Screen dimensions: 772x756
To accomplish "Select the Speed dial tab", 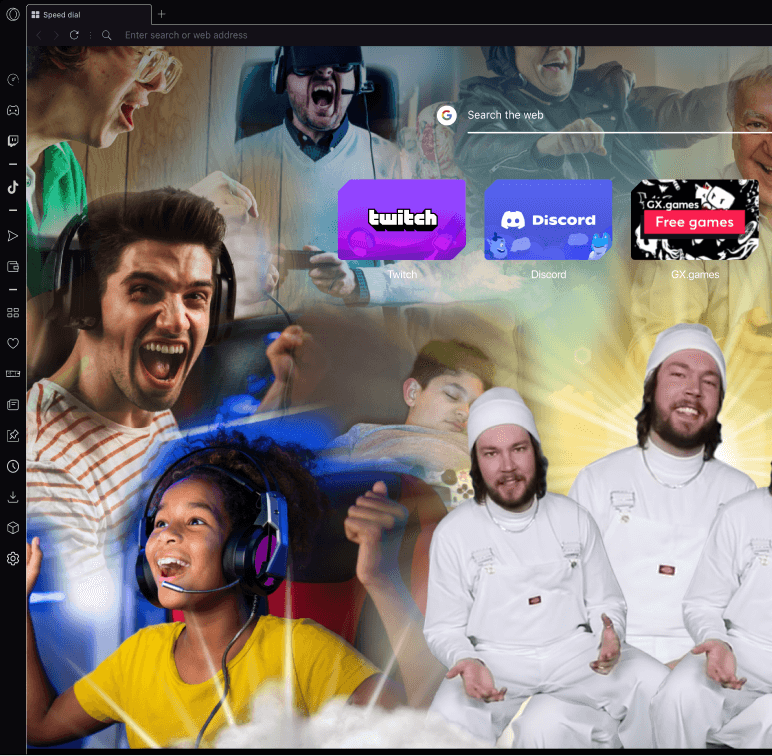I will [x=89, y=15].
